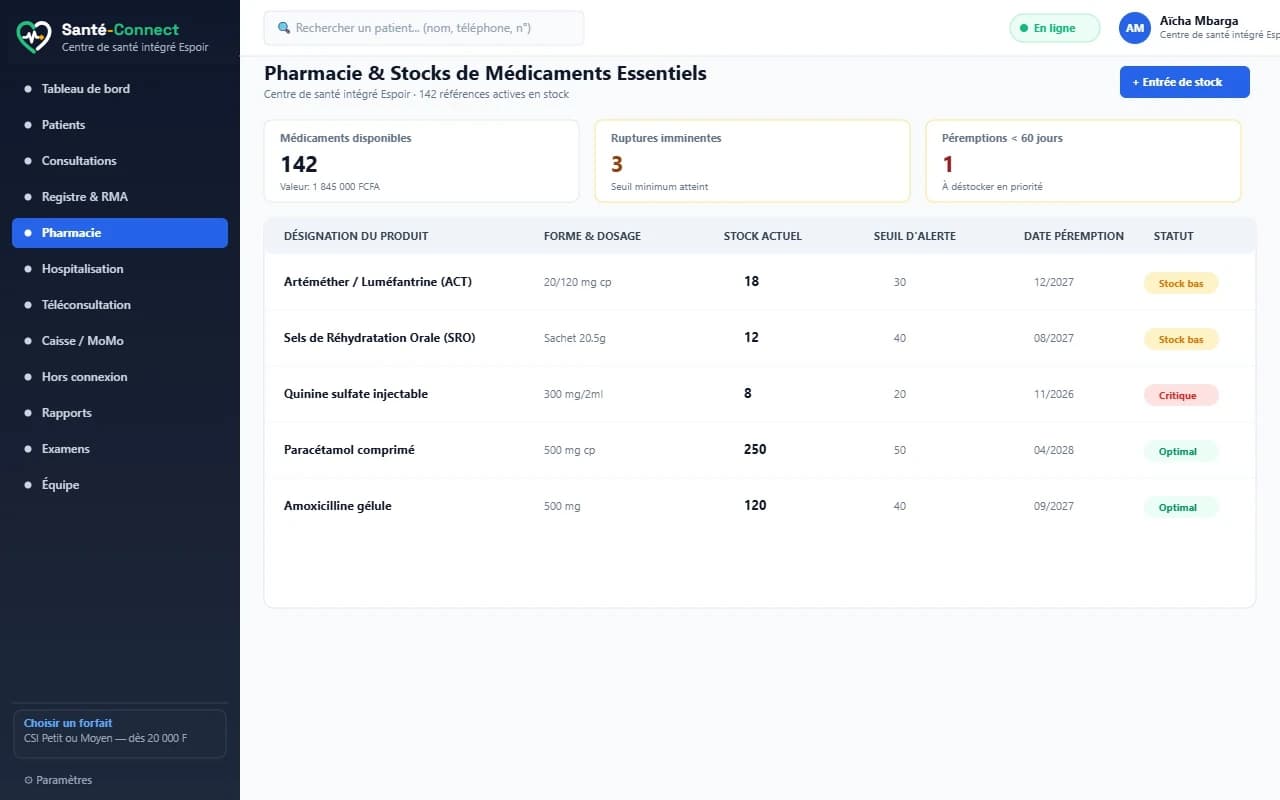Go to Téléconsultation
Viewport: 1280px width, 800px height.
pos(120,305)
